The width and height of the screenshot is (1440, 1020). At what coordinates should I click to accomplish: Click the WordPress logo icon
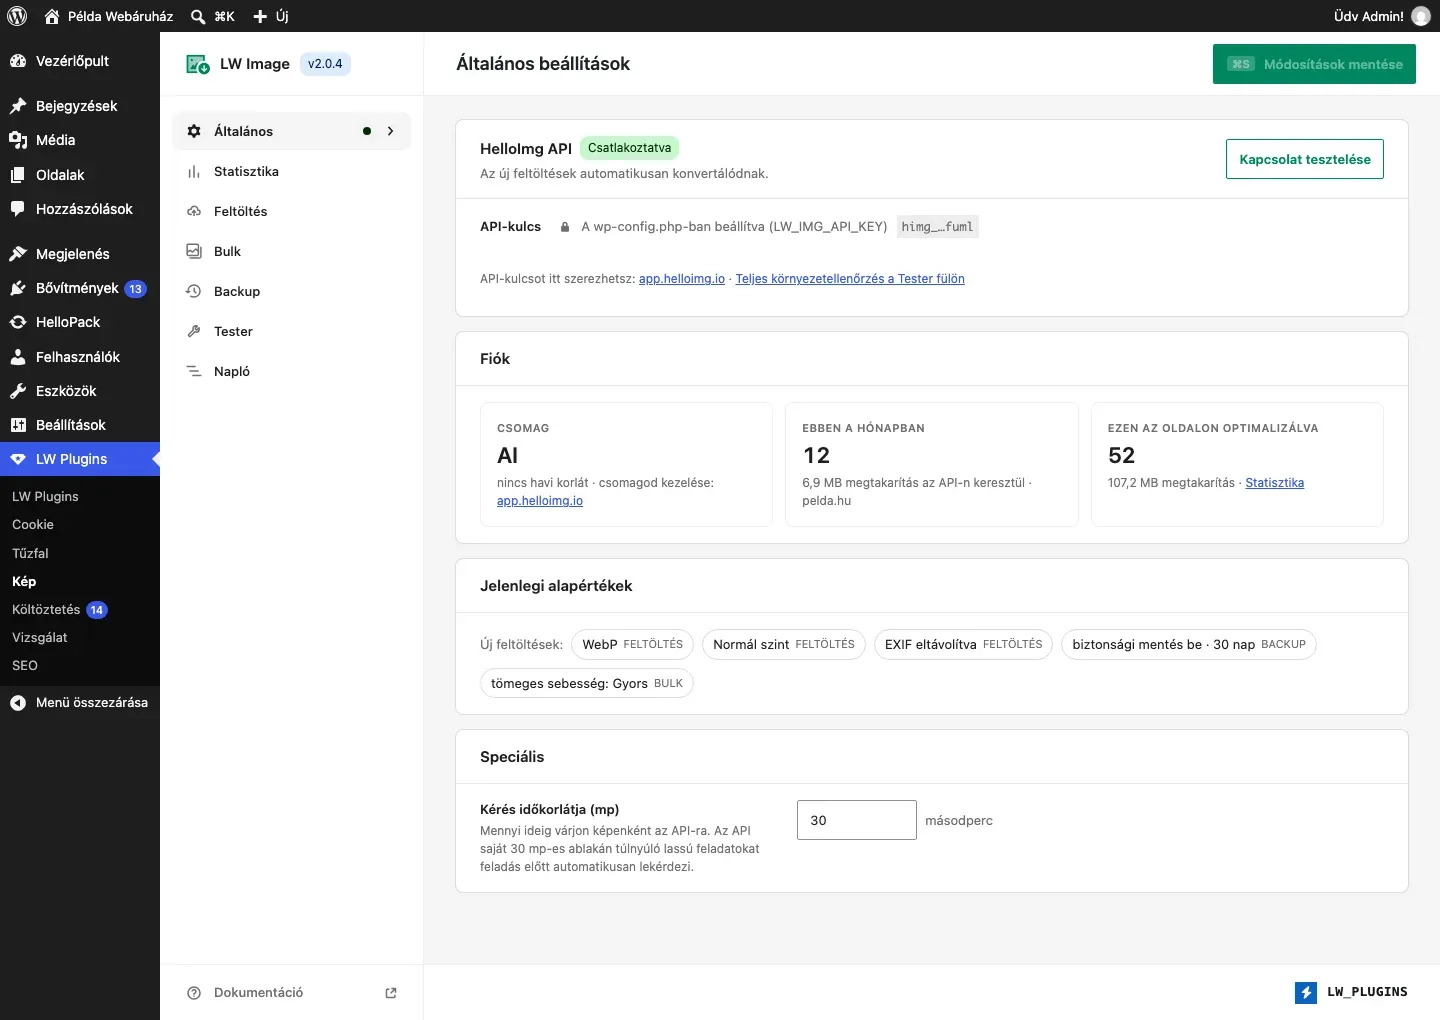pyautogui.click(x=17, y=16)
